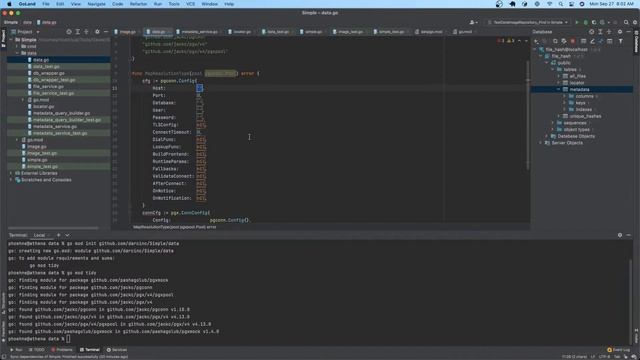Screen dimensions: 640x360
Task: Click the user account icon in top toolbar
Action: pyautogui.click(x=473, y=22)
